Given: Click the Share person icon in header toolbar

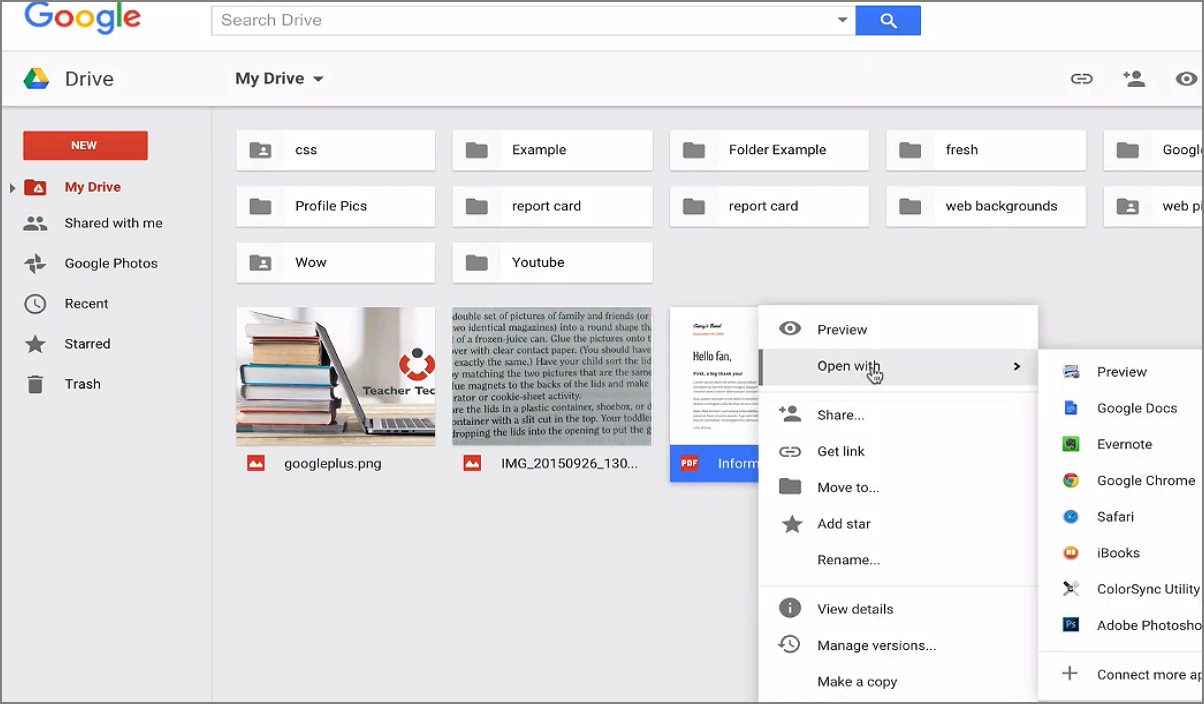Looking at the screenshot, I should (x=1134, y=78).
